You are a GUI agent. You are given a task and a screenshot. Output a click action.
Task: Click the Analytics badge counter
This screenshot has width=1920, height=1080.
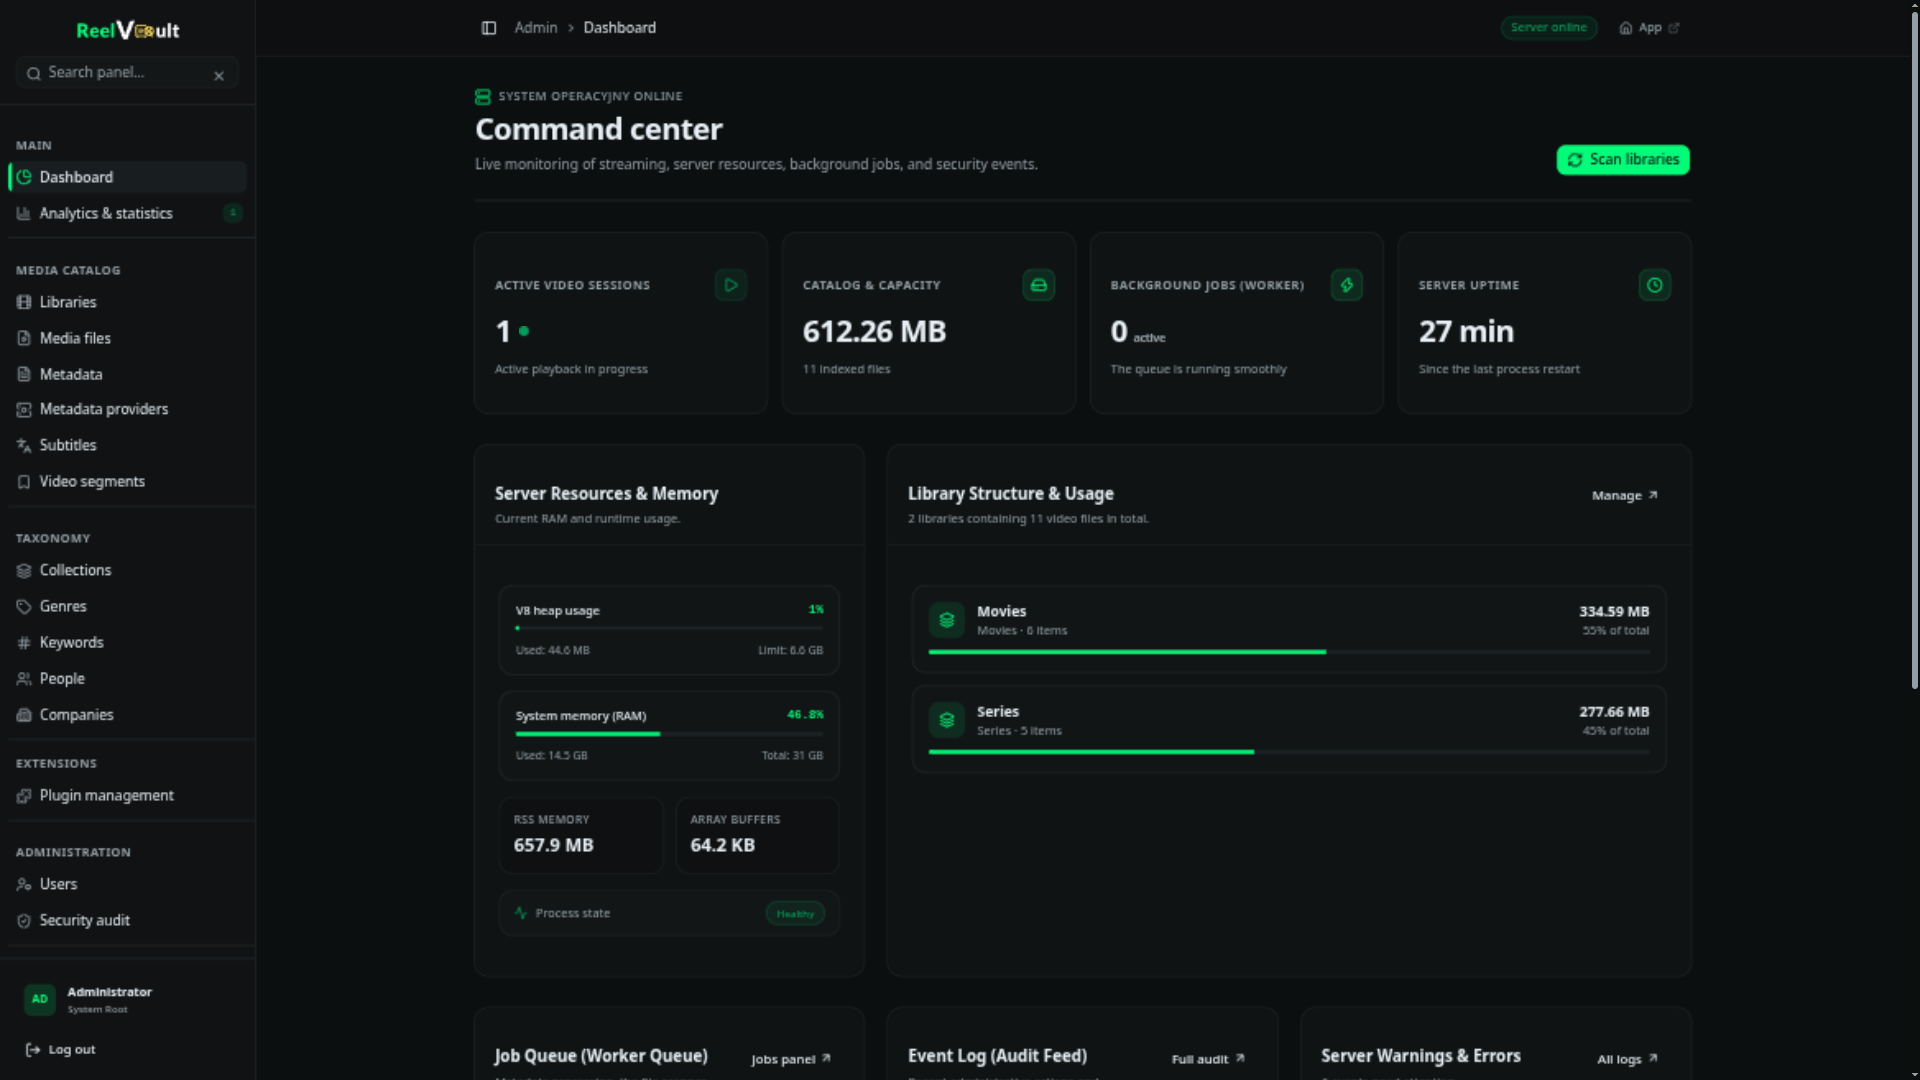coord(232,212)
